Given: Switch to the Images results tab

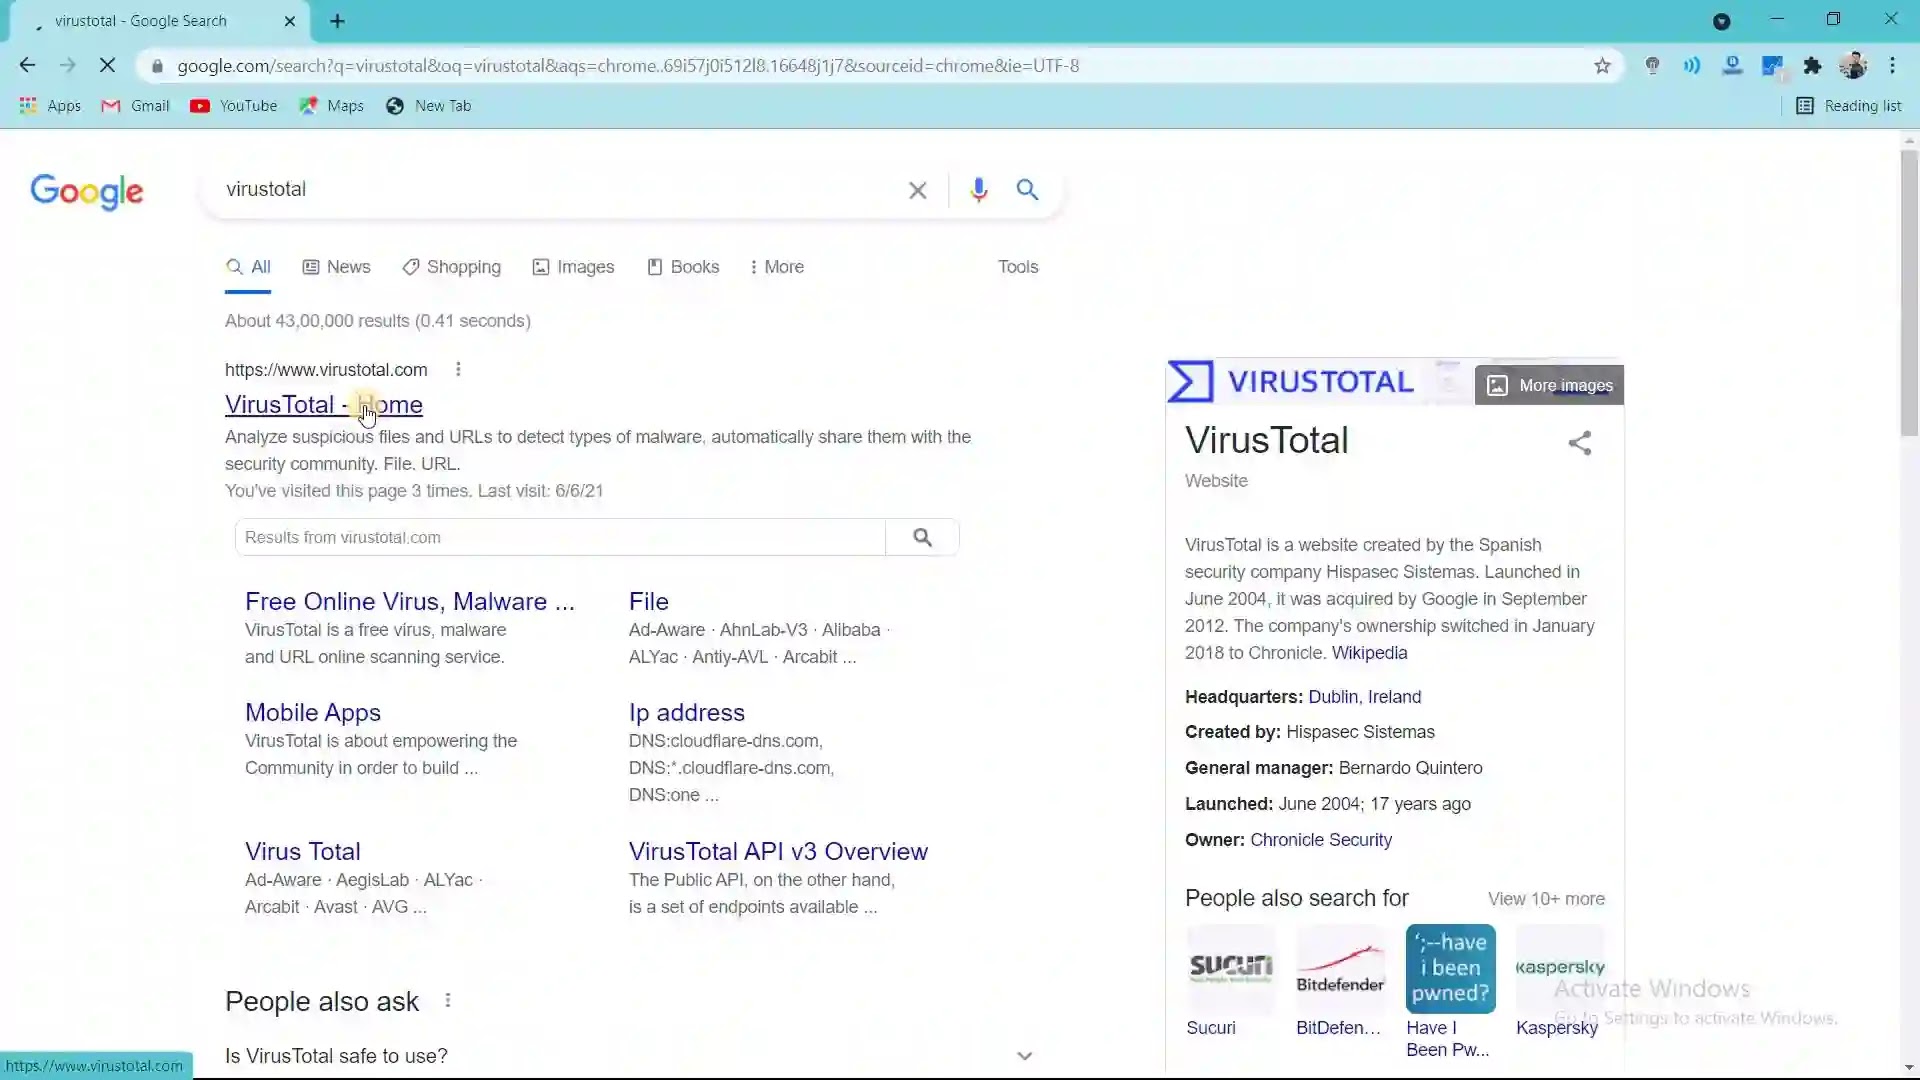Looking at the screenshot, I should point(573,267).
